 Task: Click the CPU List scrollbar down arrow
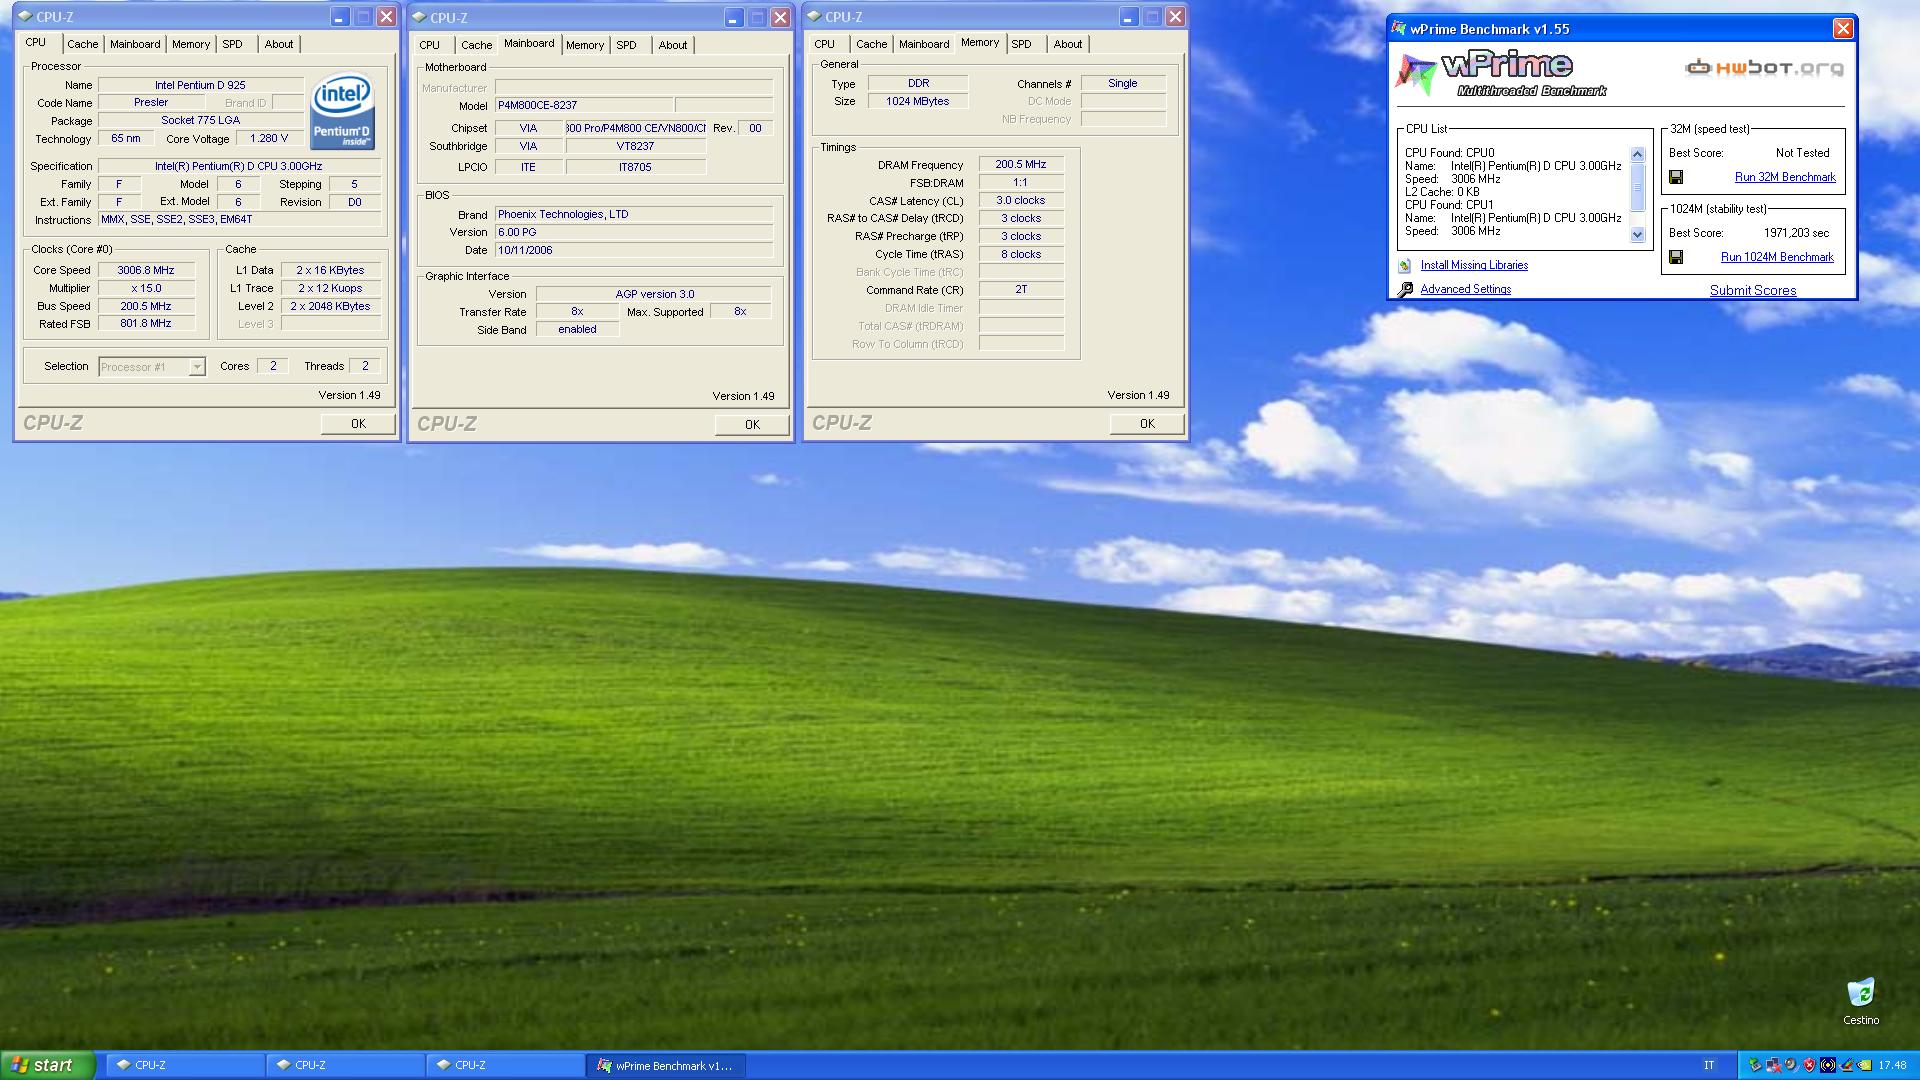click(x=1637, y=235)
